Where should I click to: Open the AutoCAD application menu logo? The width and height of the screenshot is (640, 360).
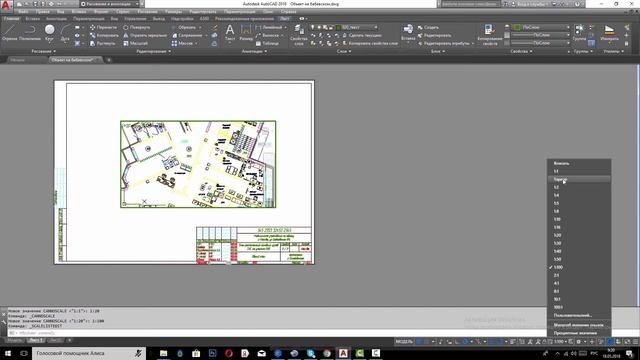tap(6, 5)
